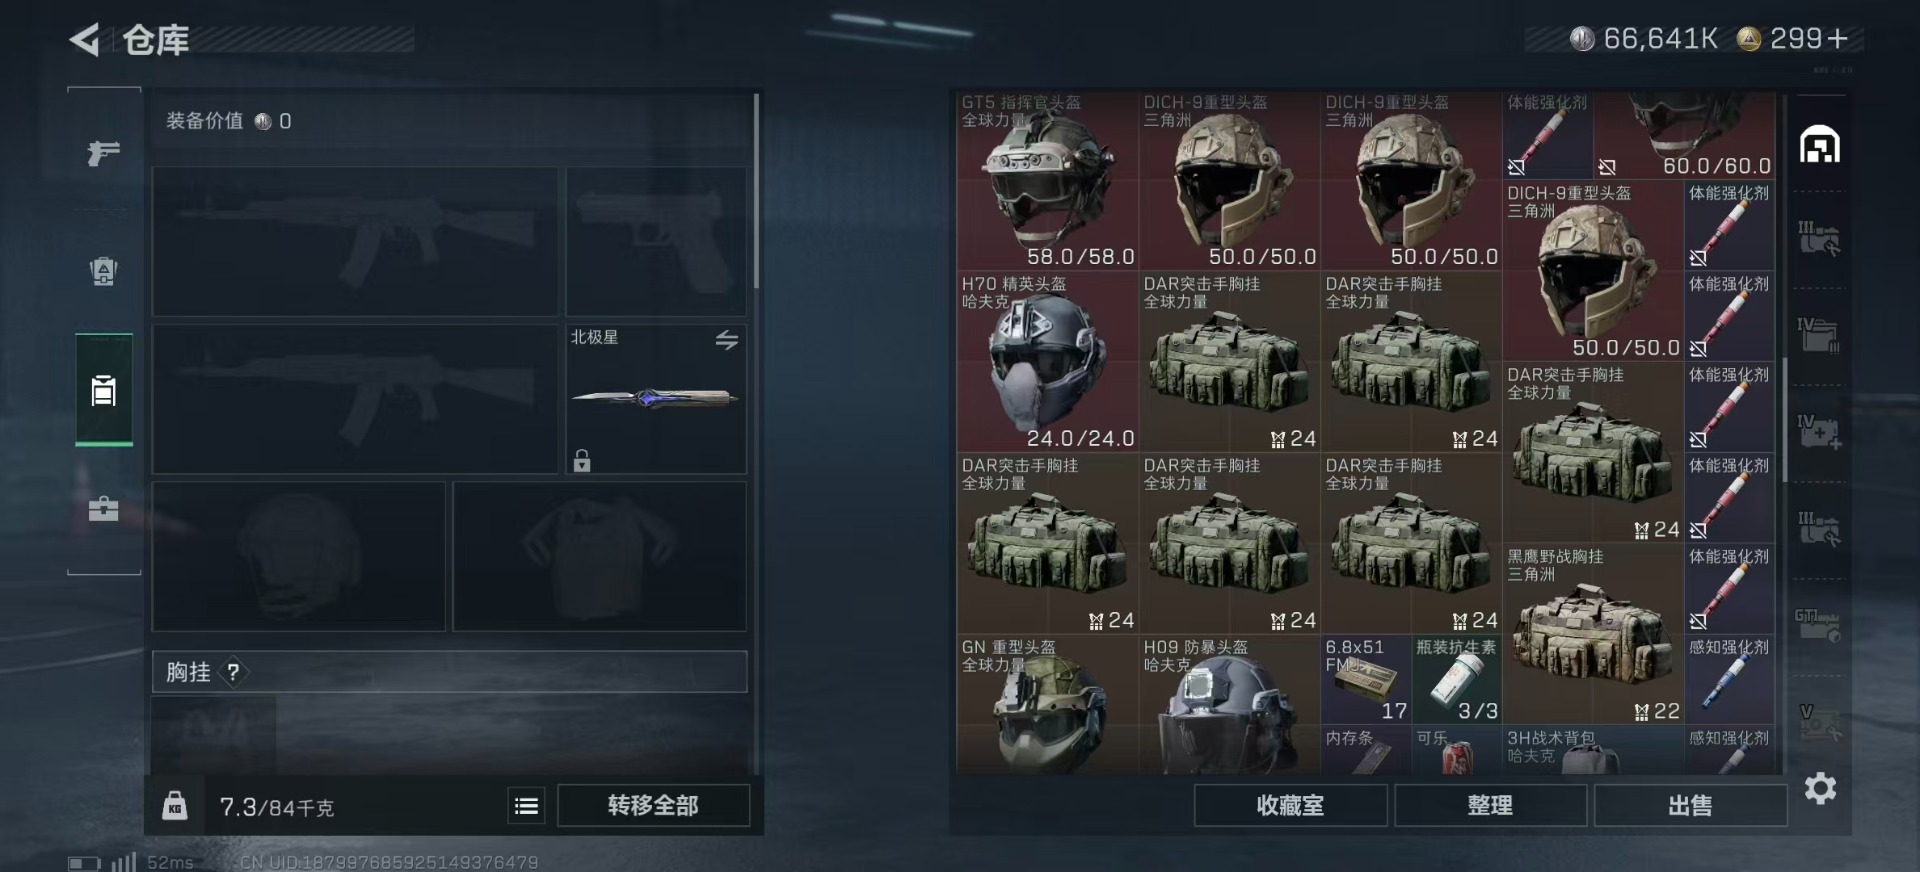Select the briefcase tab in the left sidebar

pyautogui.click(x=103, y=509)
